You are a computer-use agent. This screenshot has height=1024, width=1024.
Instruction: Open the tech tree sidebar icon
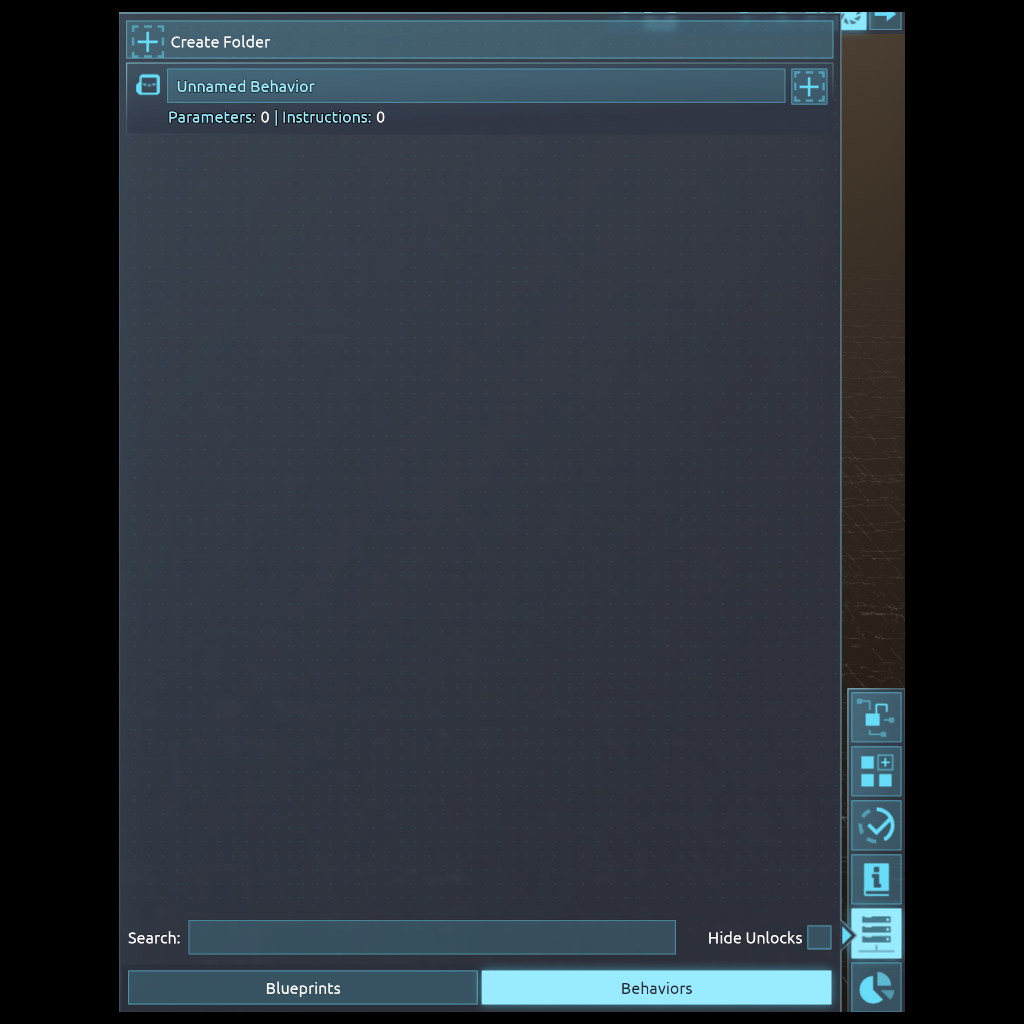[x=876, y=717]
